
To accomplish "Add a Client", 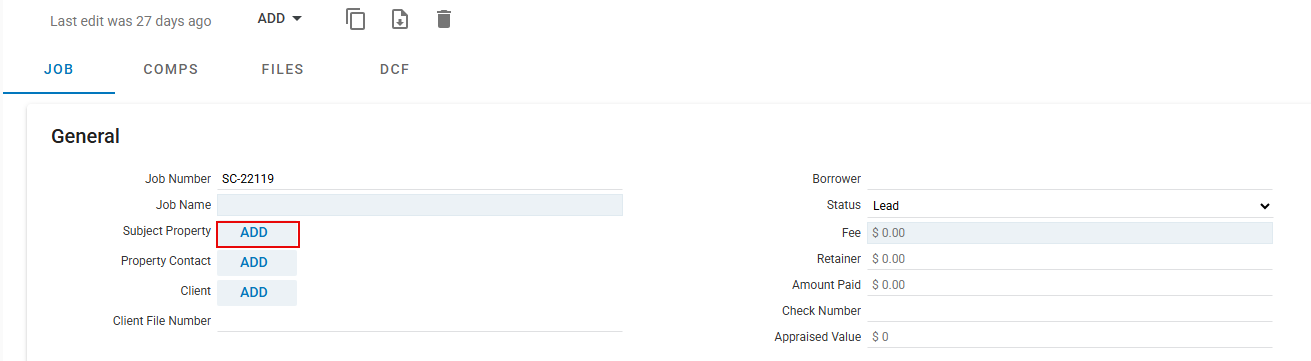I will (x=257, y=292).
